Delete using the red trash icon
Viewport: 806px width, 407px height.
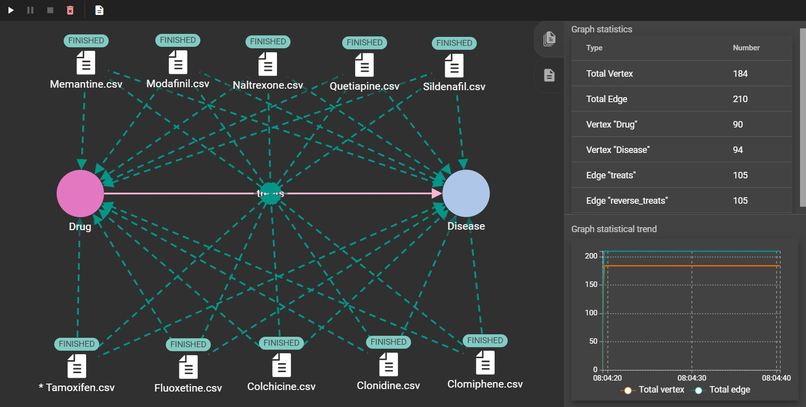(70, 10)
